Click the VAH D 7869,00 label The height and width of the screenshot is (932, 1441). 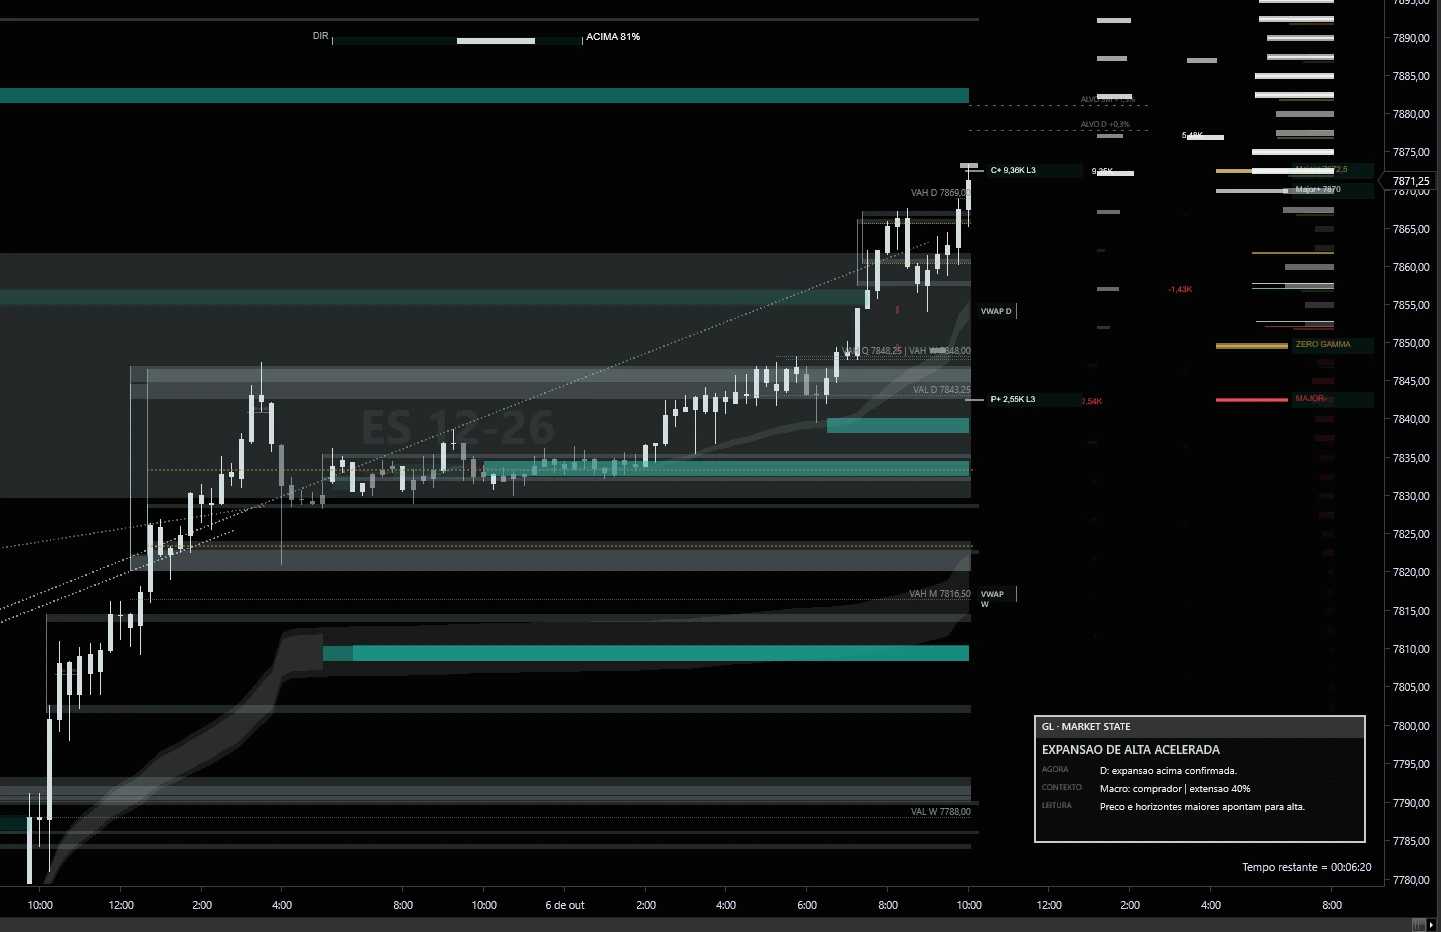[940, 193]
